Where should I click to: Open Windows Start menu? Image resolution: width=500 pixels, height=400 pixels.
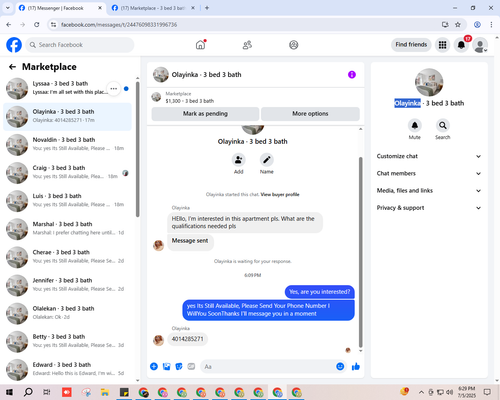[9, 392]
